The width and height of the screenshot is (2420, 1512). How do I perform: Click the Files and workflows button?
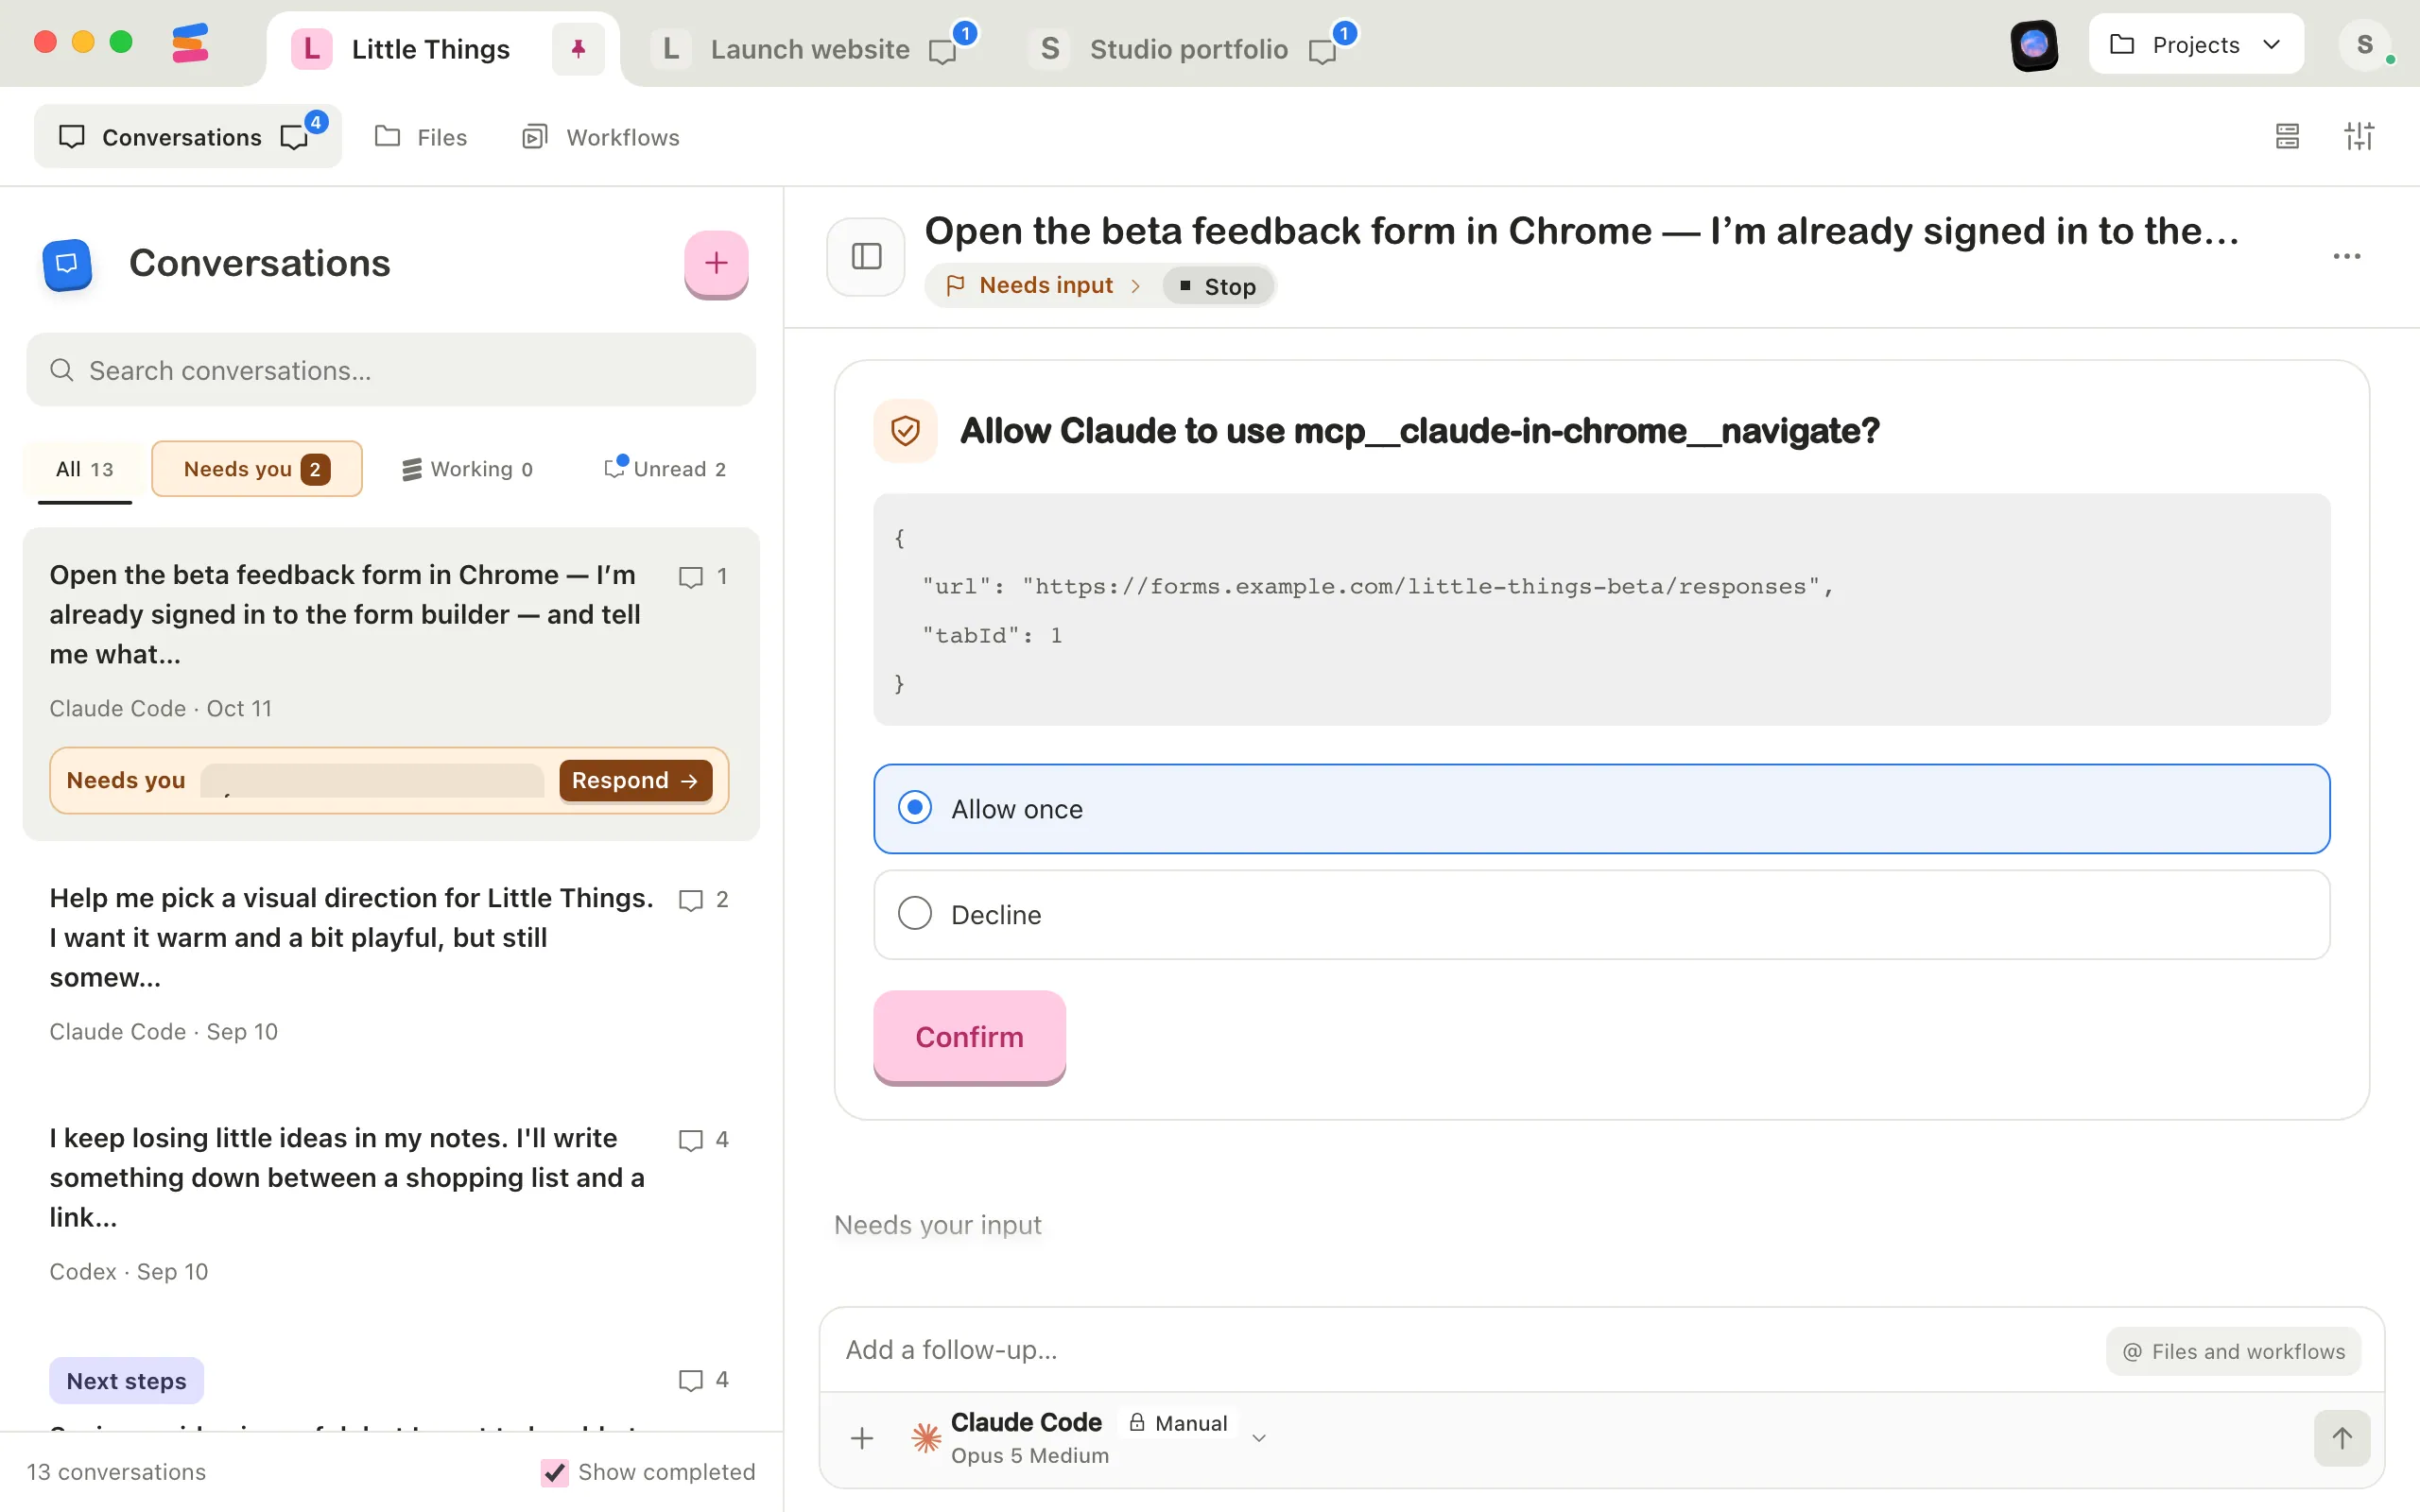2233,1351
